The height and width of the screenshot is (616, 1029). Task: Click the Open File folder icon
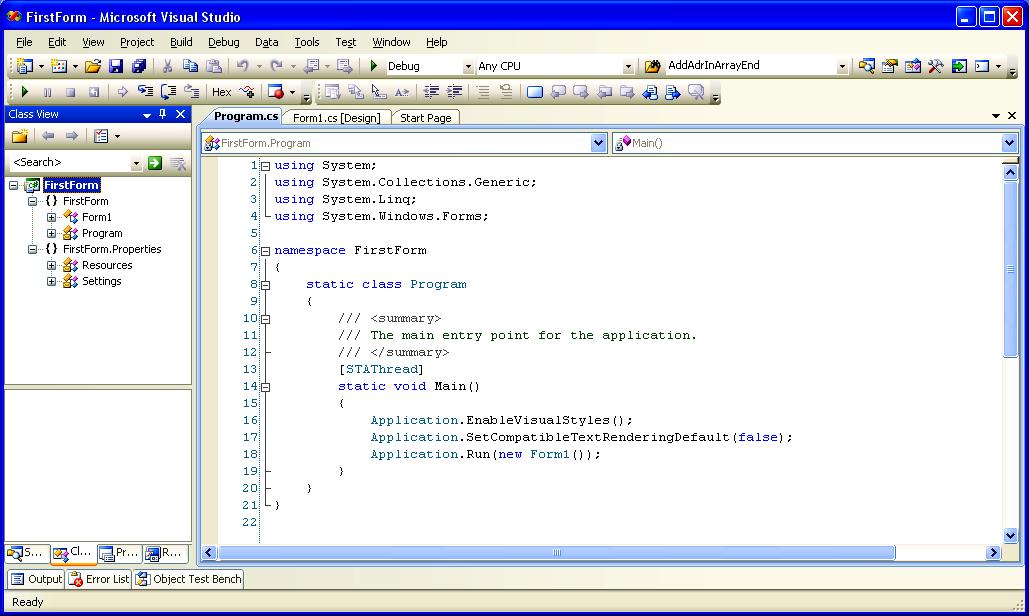pos(93,66)
